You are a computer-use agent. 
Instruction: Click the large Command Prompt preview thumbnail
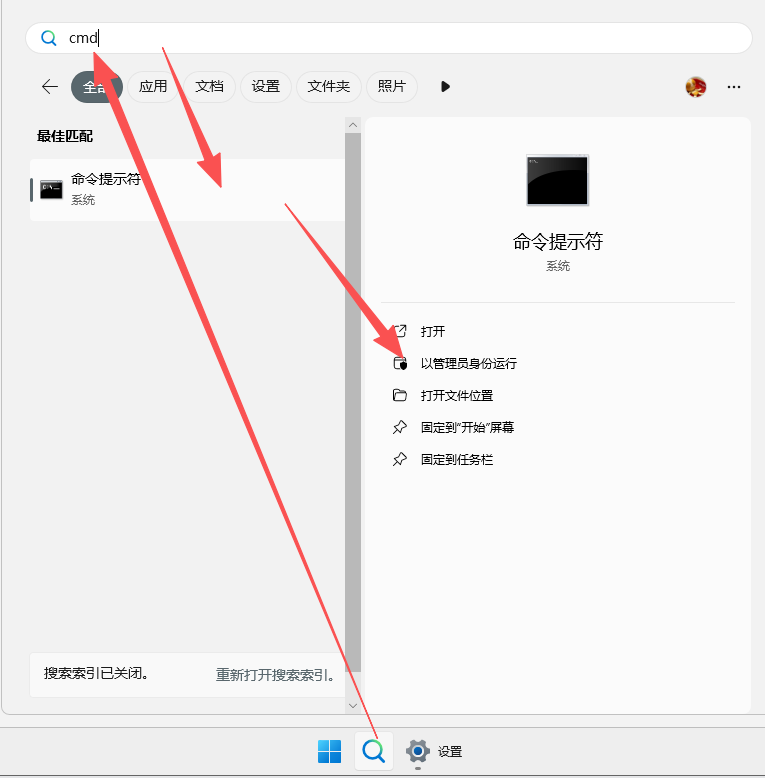pos(558,180)
